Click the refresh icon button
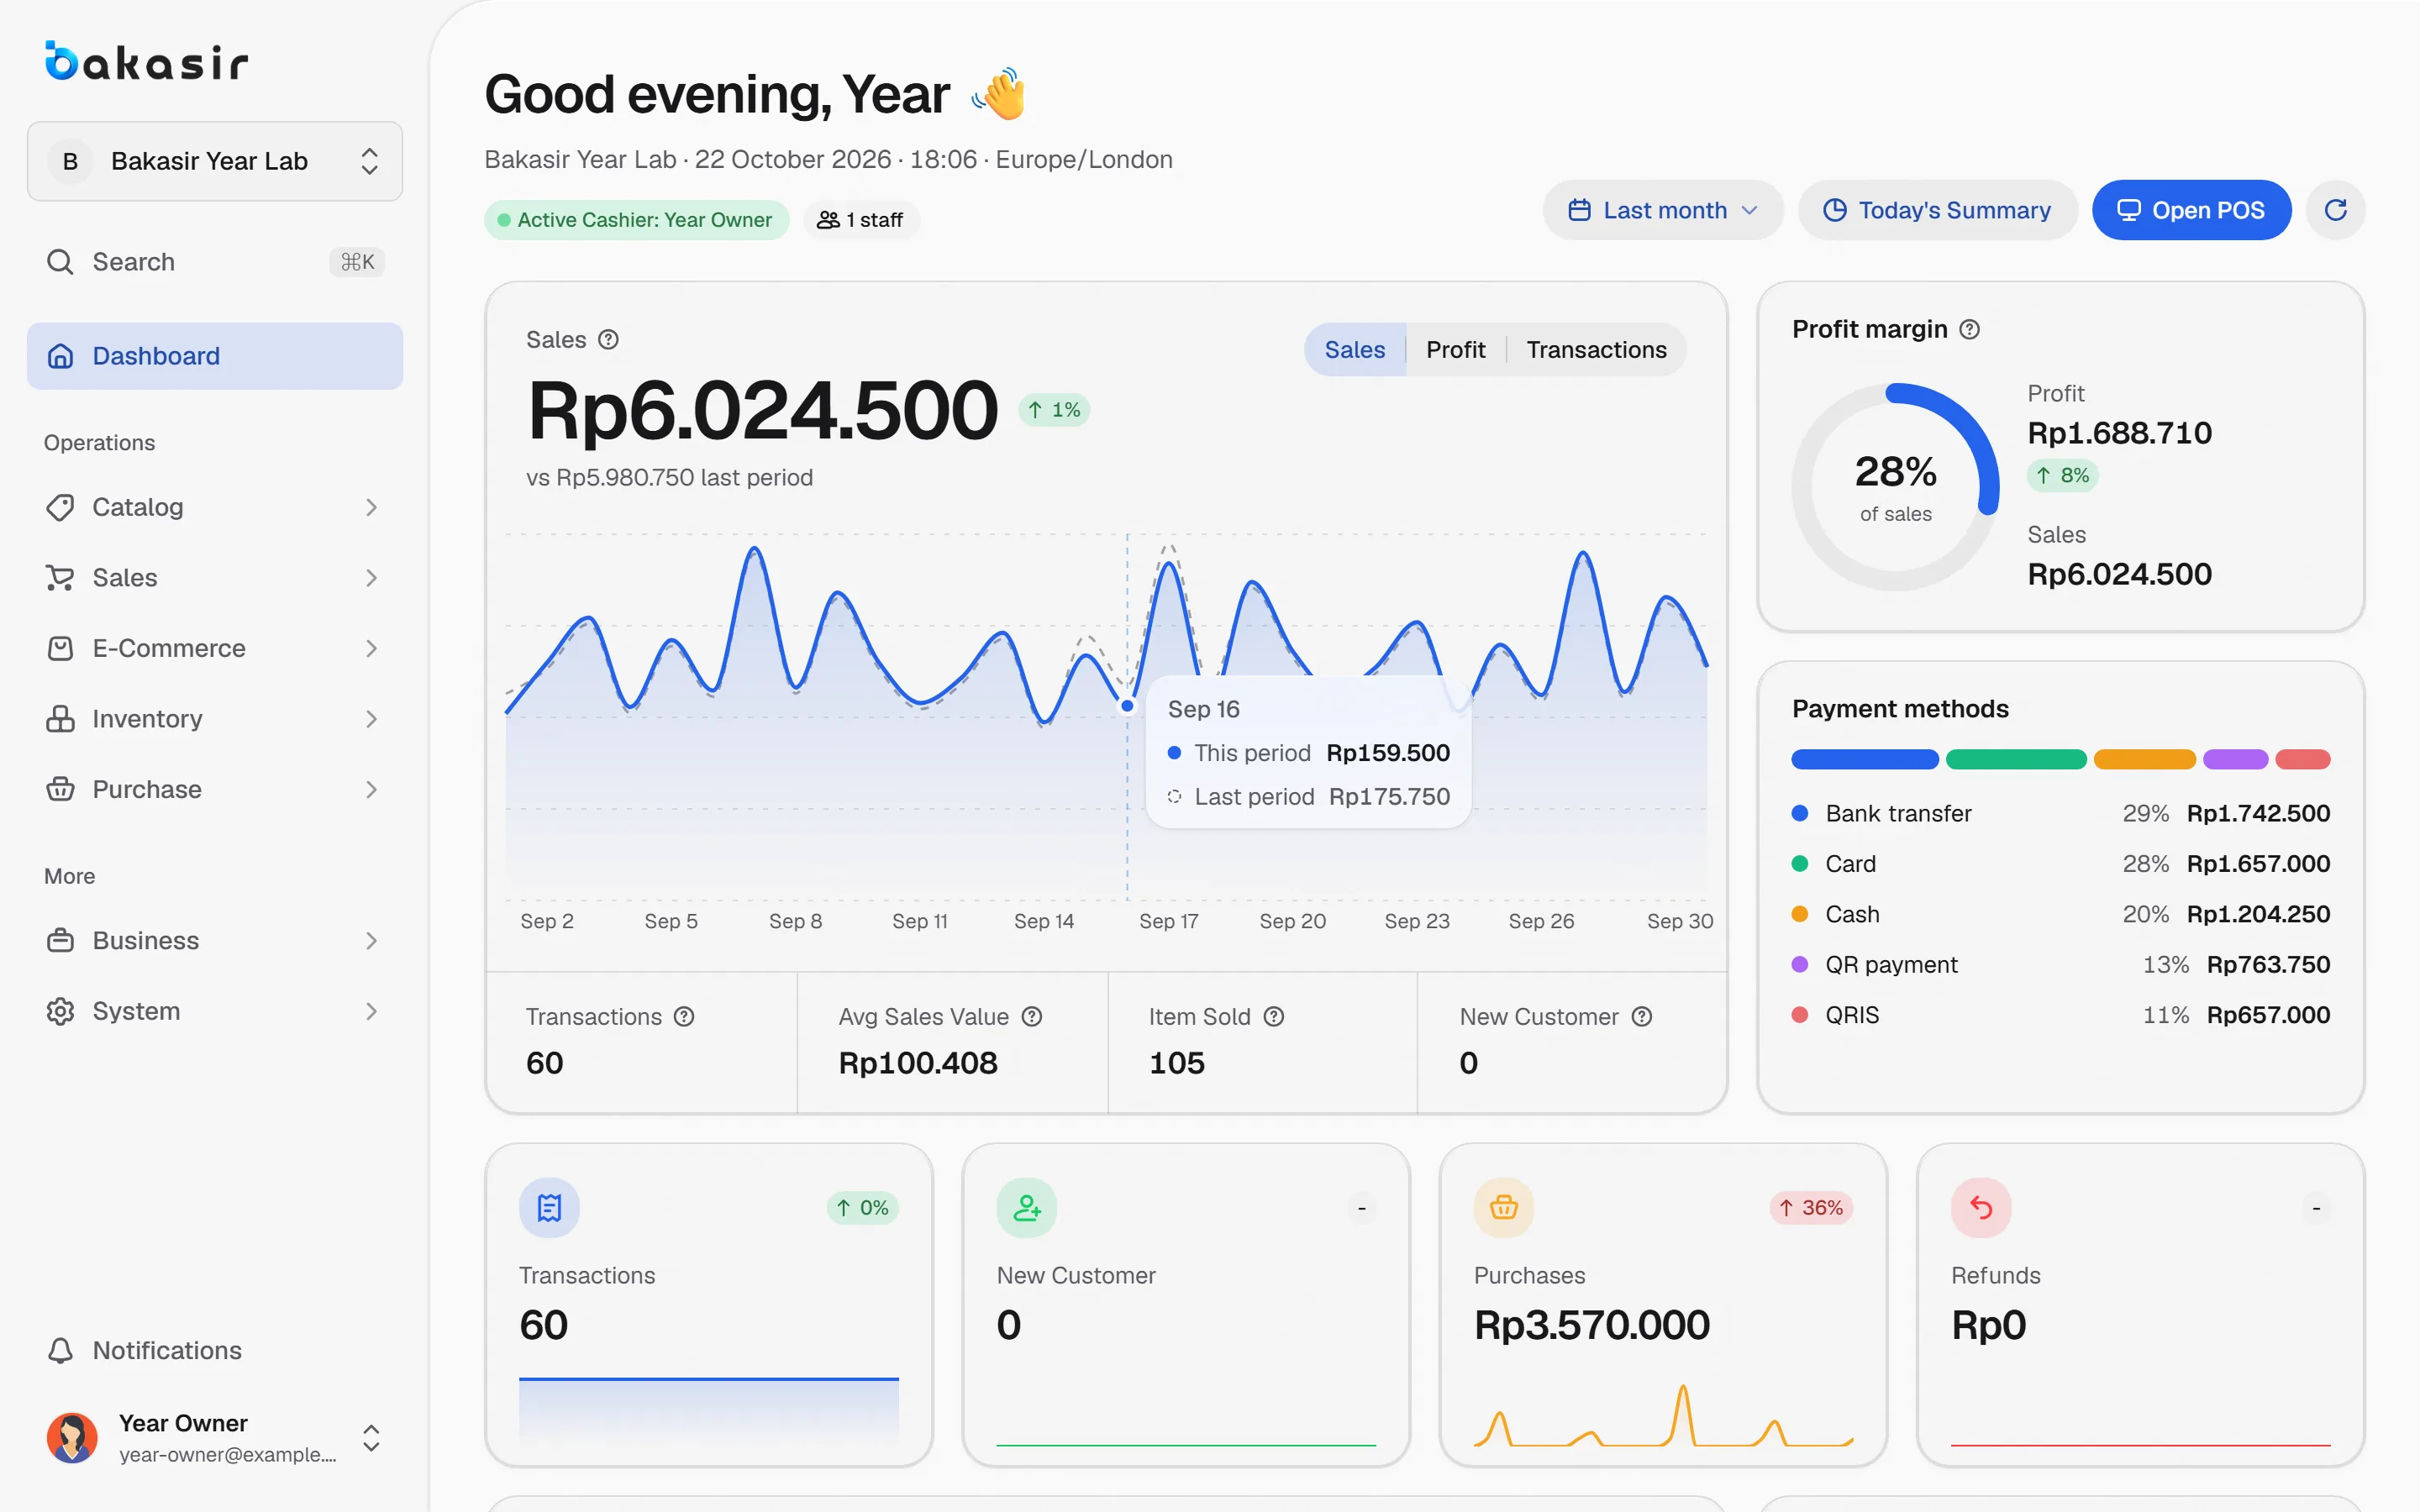Viewport: 2420px width, 1512px height. click(x=2335, y=210)
